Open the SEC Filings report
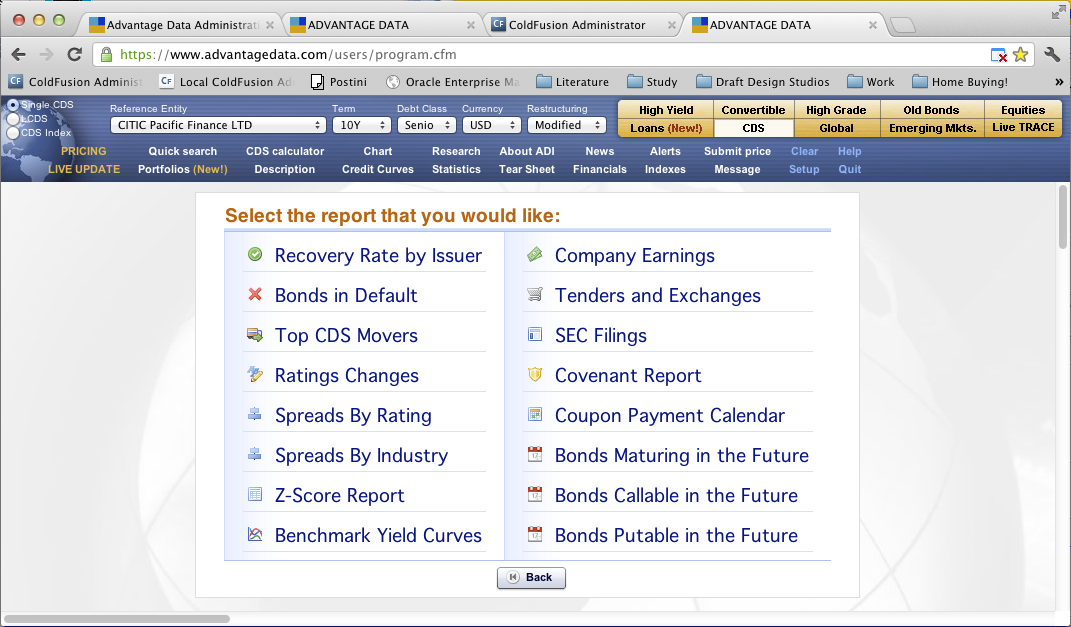The image size is (1071, 627). coord(601,335)
